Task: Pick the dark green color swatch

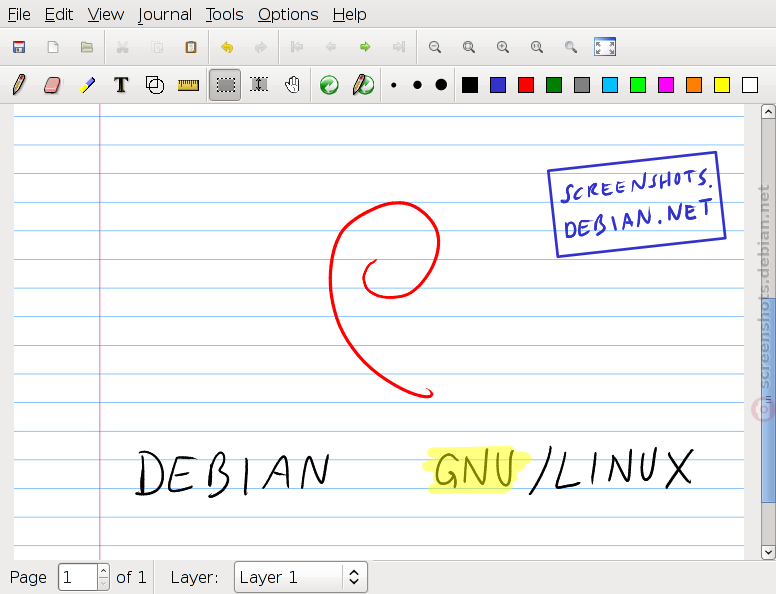Action: (x=554, y=85)
